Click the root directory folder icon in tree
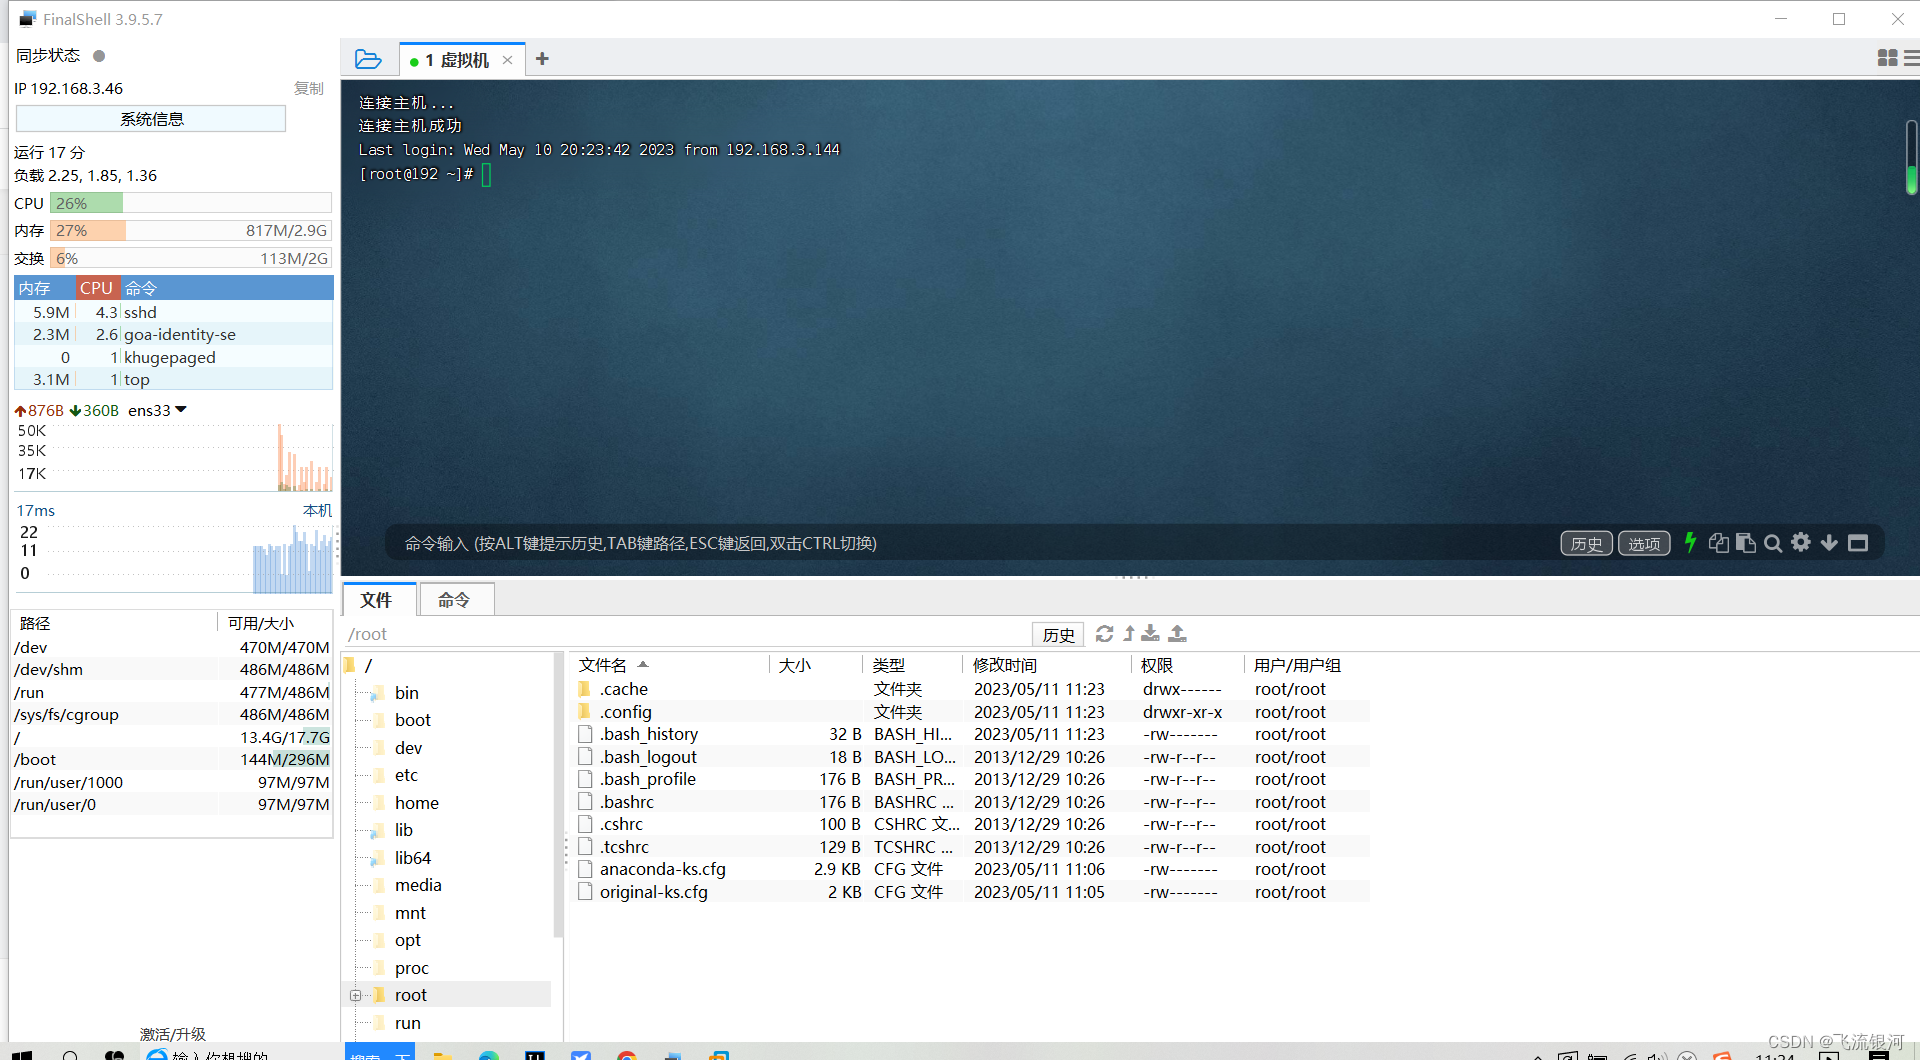 click(x=379, y=995)
